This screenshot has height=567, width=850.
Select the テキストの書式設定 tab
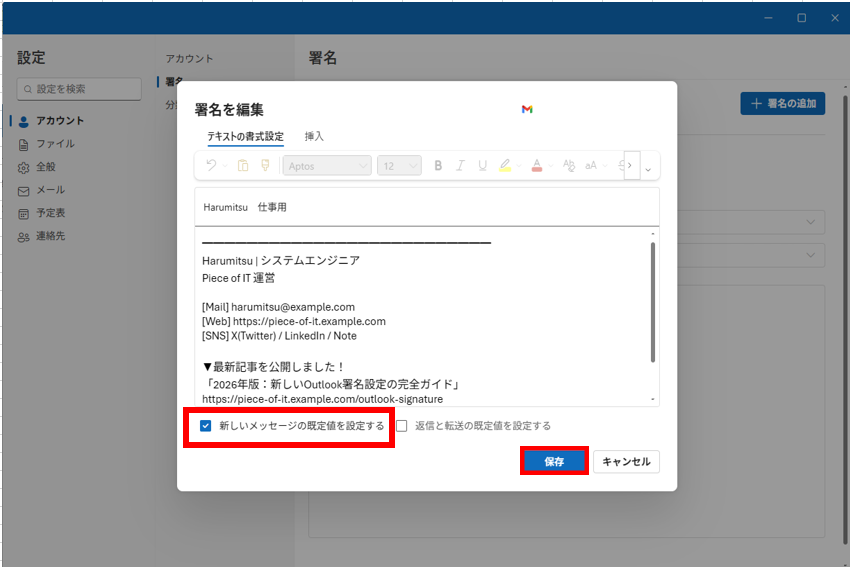(x=245, y=136)
